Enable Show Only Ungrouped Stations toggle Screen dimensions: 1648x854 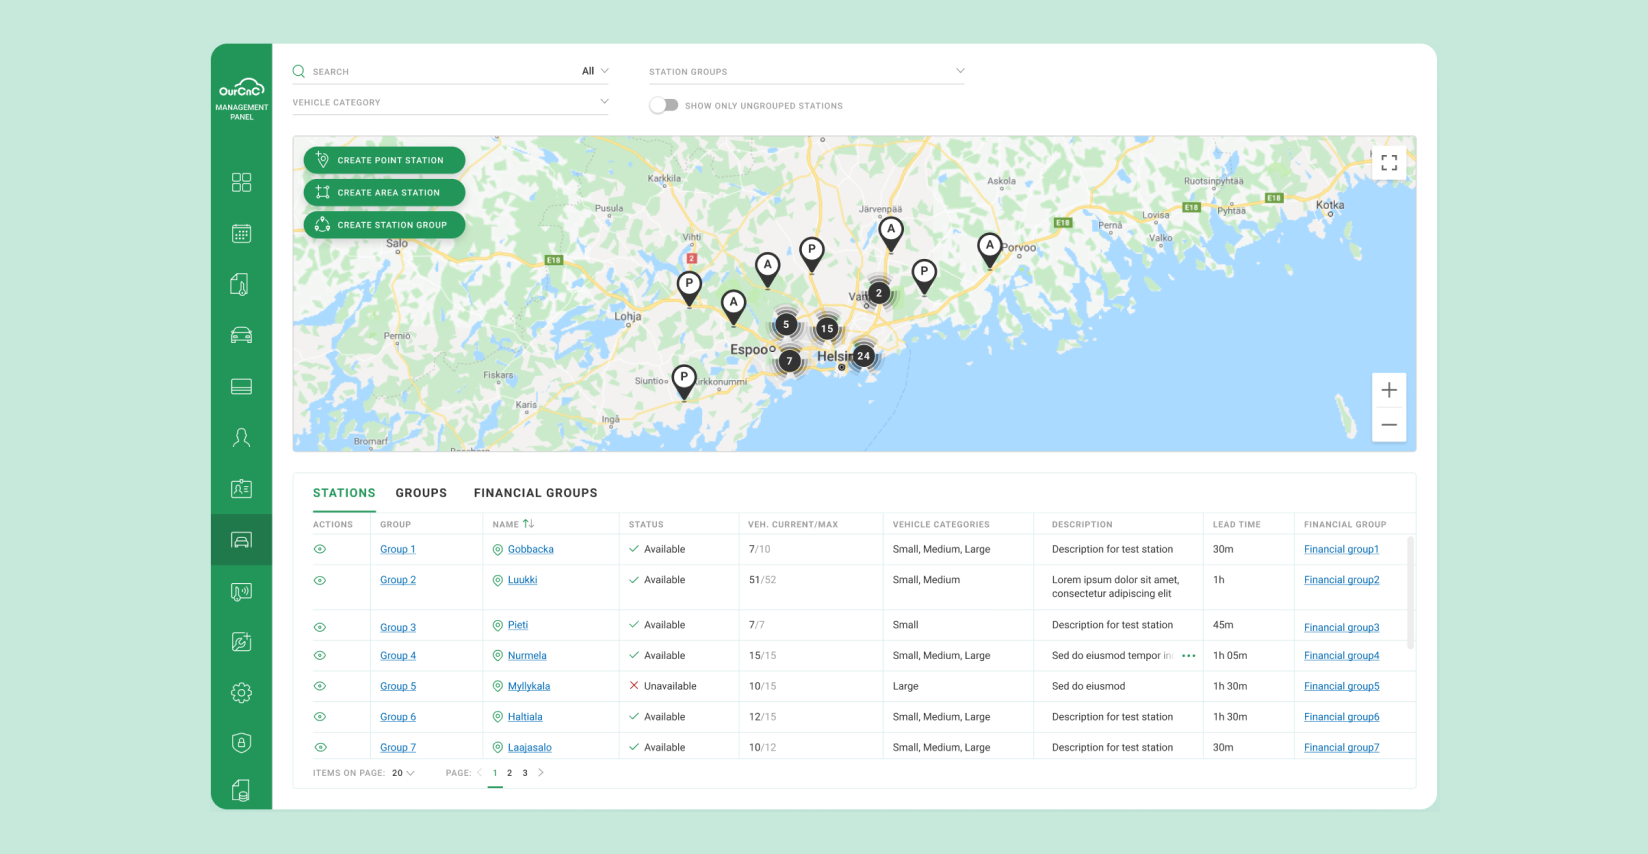point(663,105)
